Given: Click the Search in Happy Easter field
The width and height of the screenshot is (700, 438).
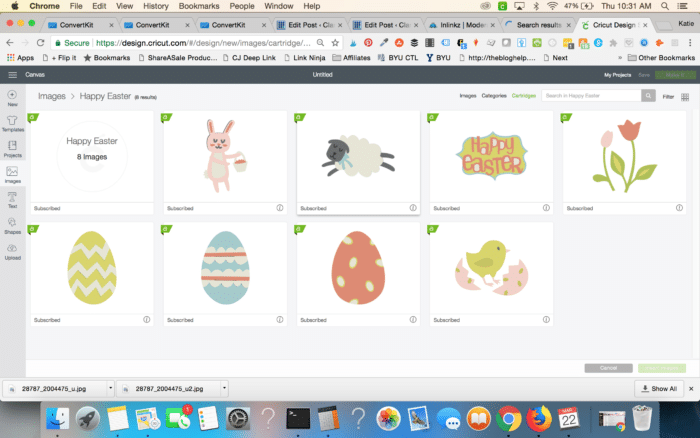Looking at the screenshot, I should coord(591,96).
